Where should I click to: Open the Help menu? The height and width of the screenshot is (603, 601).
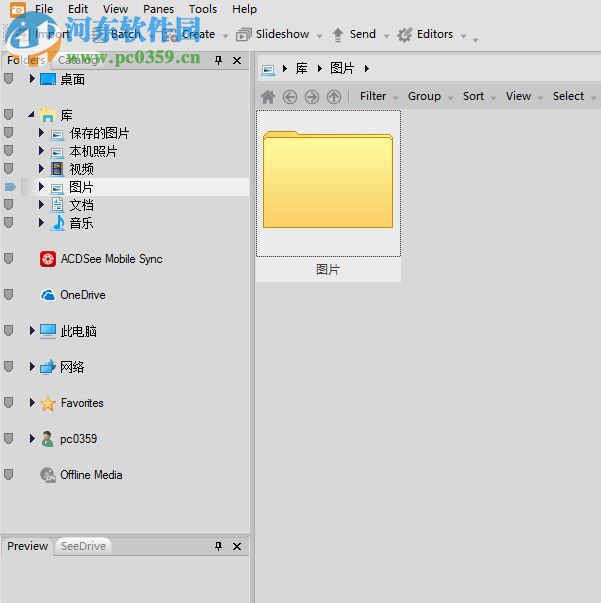click(x=244, y=9)
